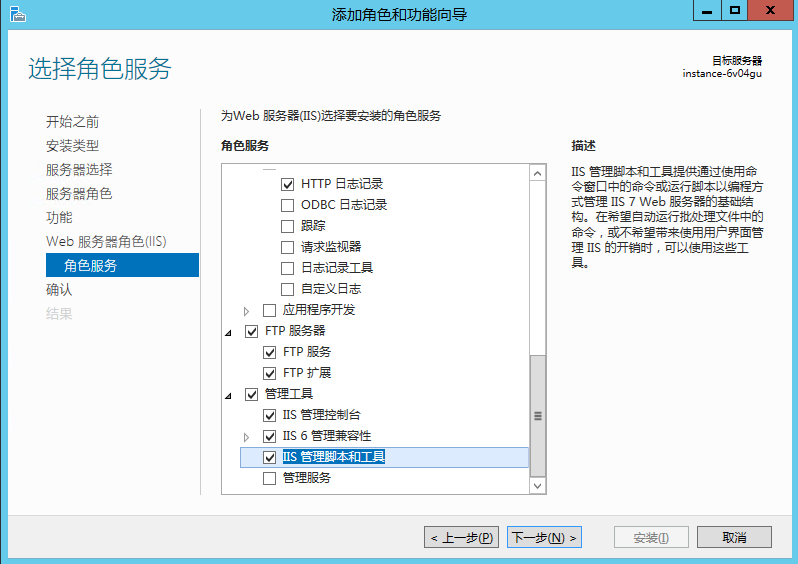Viewport: 798px width, 564px height.
Task: Select the FTP 扩展 row label
Action: [x=307, y=373]
